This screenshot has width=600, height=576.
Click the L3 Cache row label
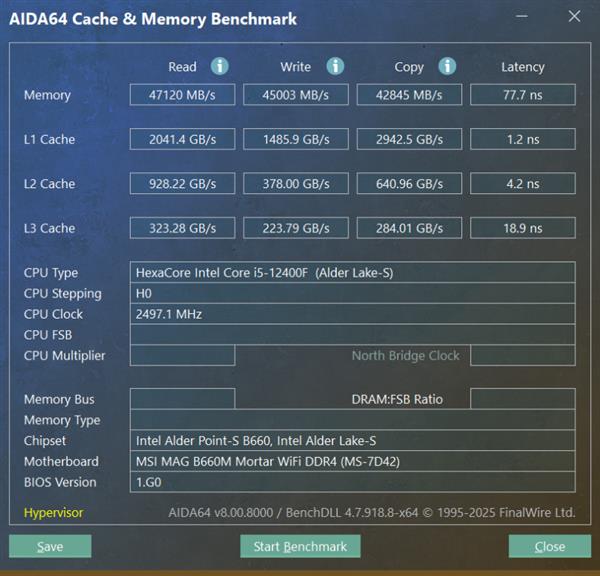pyautogui.click(x=49, y=228)
